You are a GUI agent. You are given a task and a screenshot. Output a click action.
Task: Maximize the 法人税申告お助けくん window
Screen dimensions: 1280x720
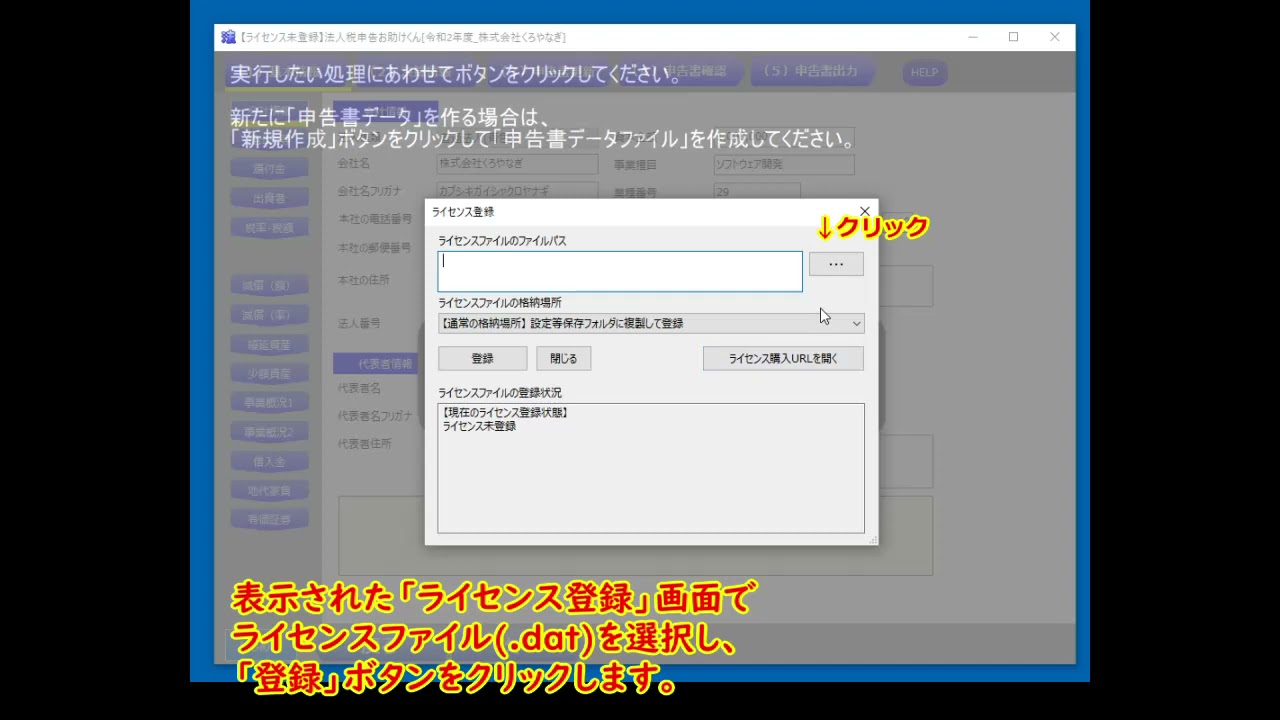[1013, 37]
